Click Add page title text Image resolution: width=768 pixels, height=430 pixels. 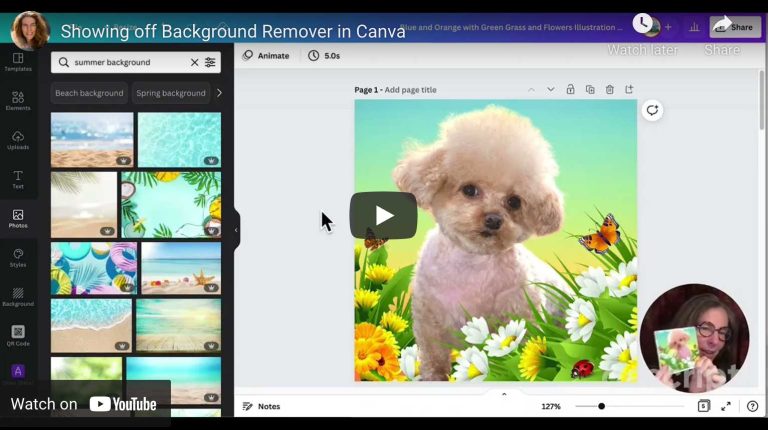(x=410, y=90)
